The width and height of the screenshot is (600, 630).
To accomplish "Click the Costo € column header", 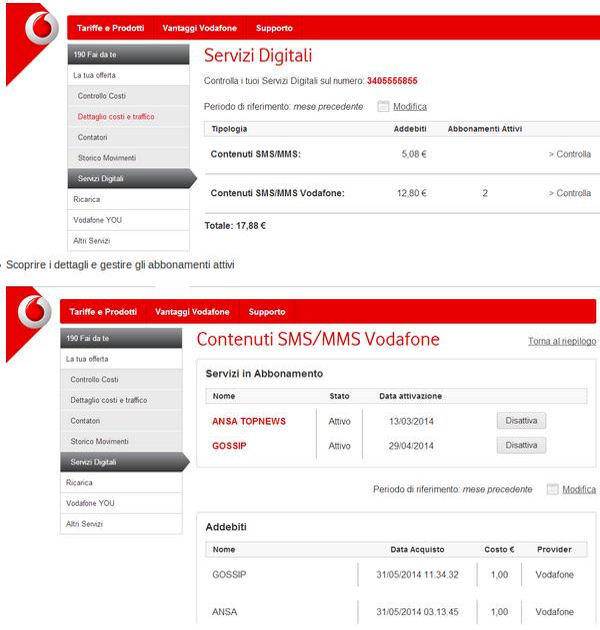I will pyautogui.click(x=499, y=550).
